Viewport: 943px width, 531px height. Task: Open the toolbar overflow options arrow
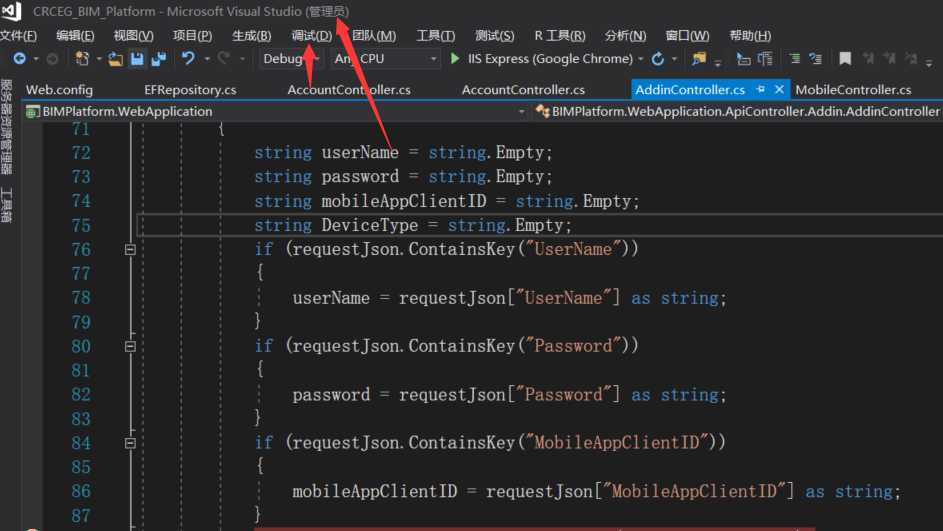[929, 62]
